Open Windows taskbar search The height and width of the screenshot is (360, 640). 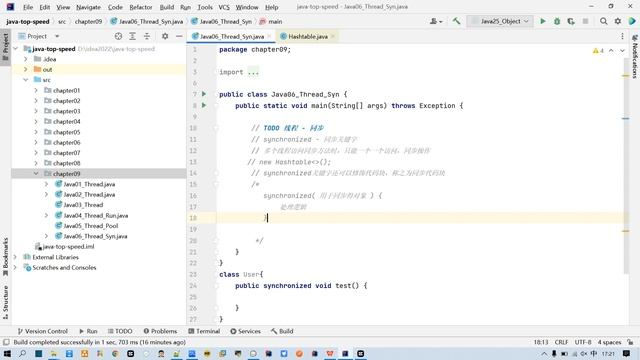(x=22, y=353)
